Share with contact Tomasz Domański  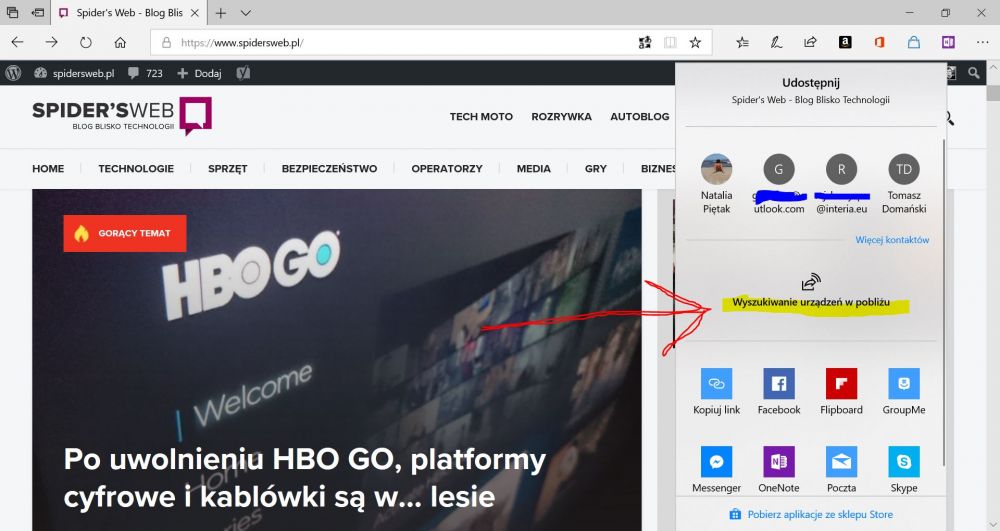904,184
